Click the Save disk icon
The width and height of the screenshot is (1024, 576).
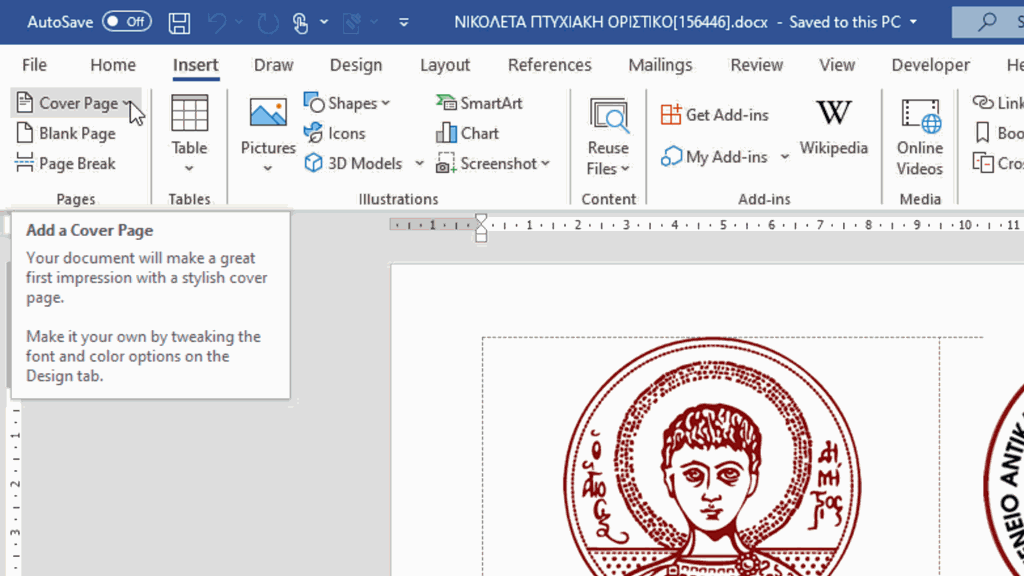179,23
